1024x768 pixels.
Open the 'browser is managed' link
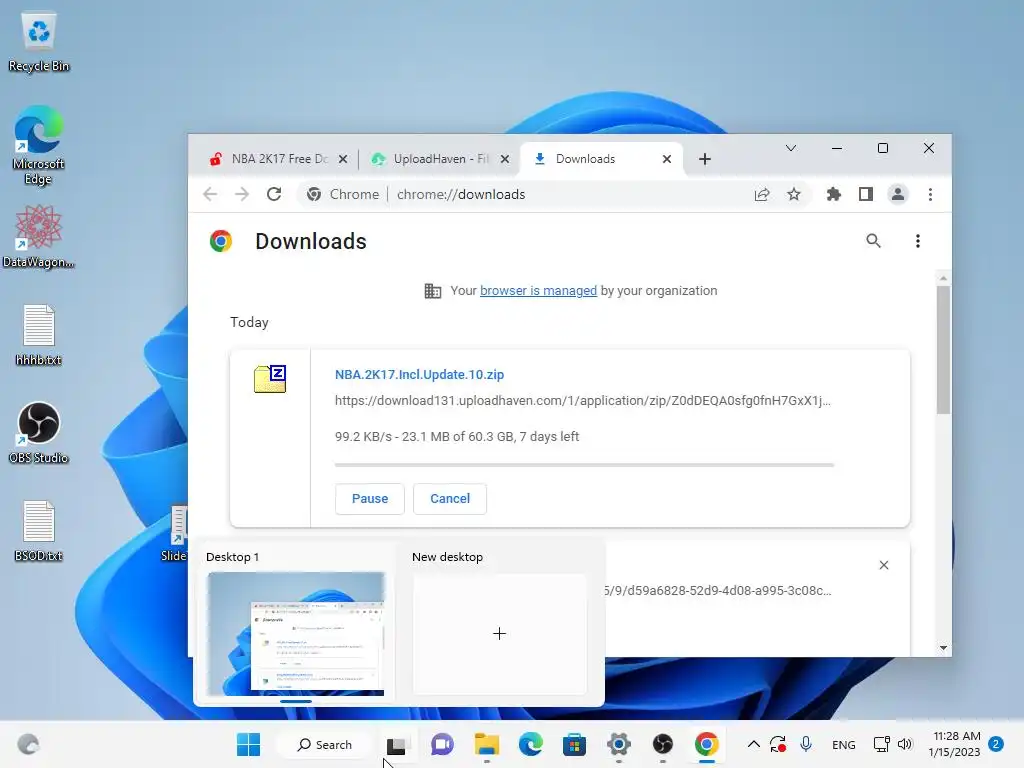coord(538,291)
